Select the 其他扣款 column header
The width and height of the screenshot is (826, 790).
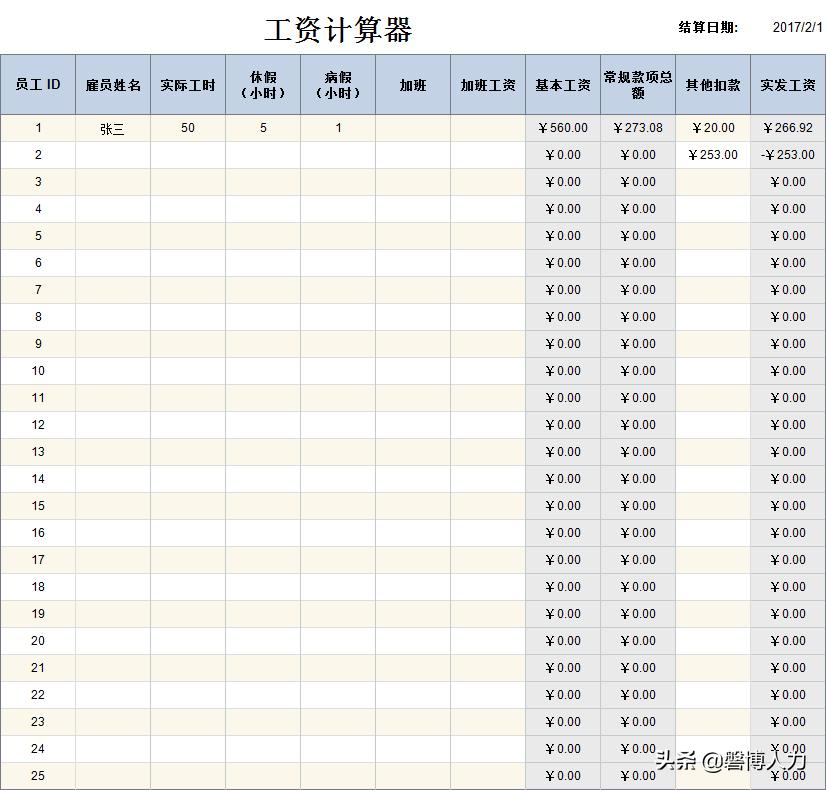[710, 84]
